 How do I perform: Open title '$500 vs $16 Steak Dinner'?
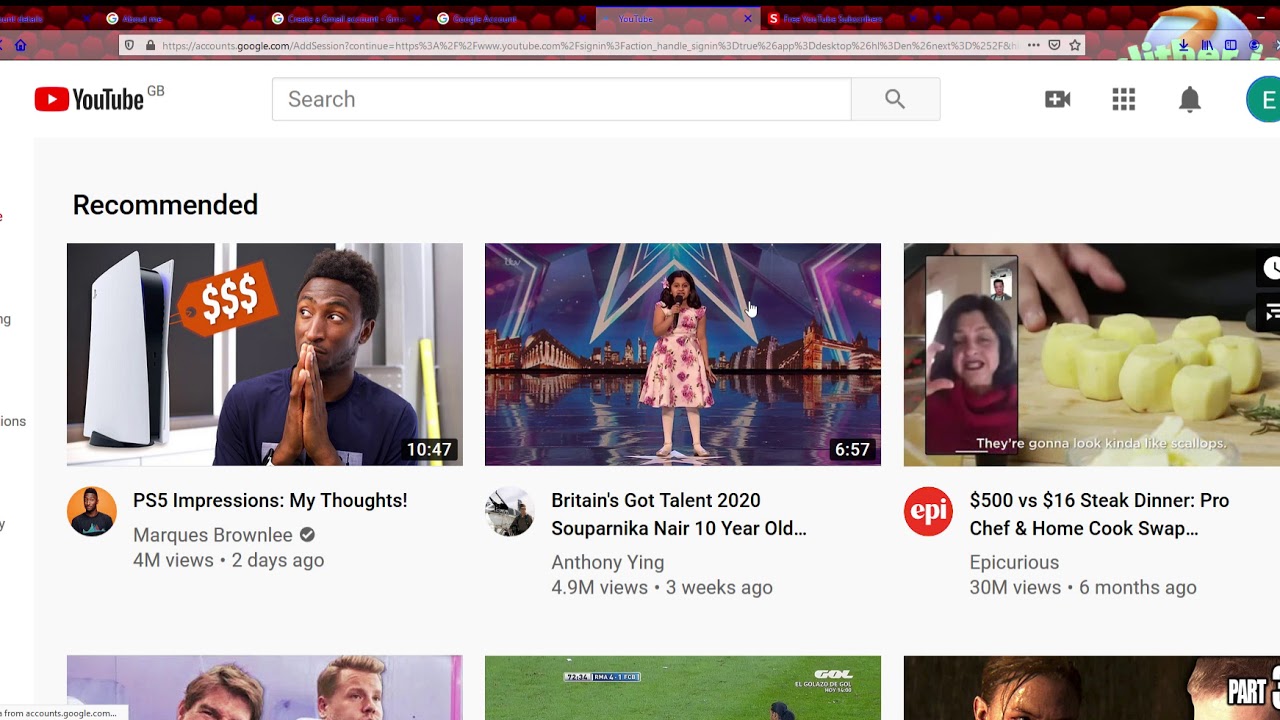(1099, 514)
